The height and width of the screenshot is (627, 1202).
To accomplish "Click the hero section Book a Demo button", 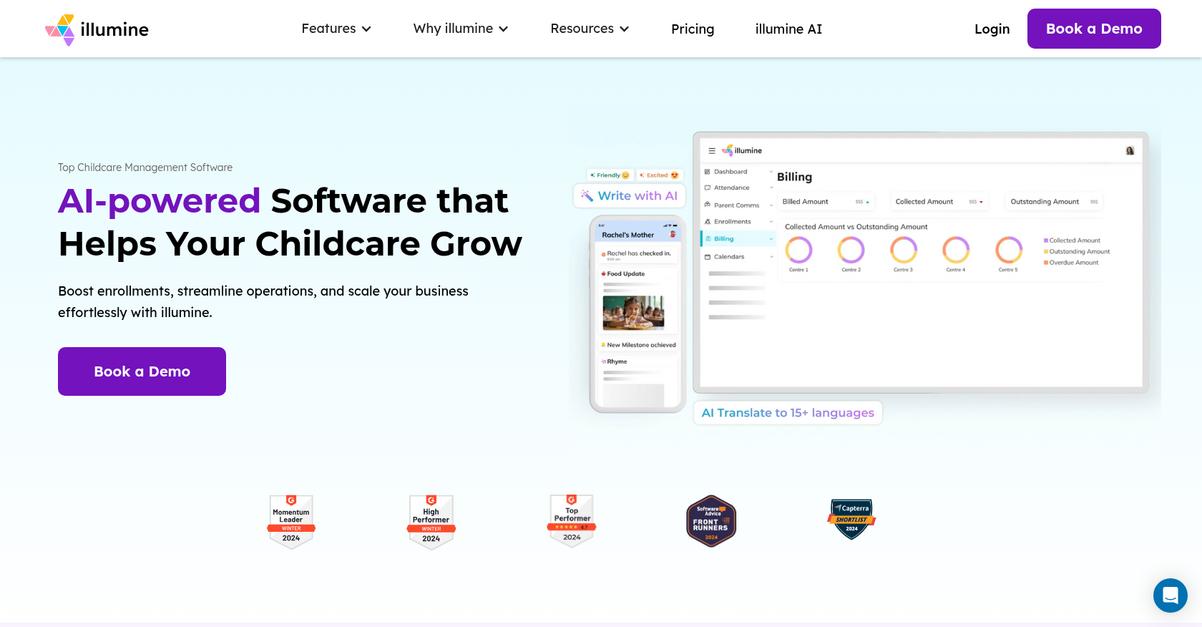I will tap(142, 371).
